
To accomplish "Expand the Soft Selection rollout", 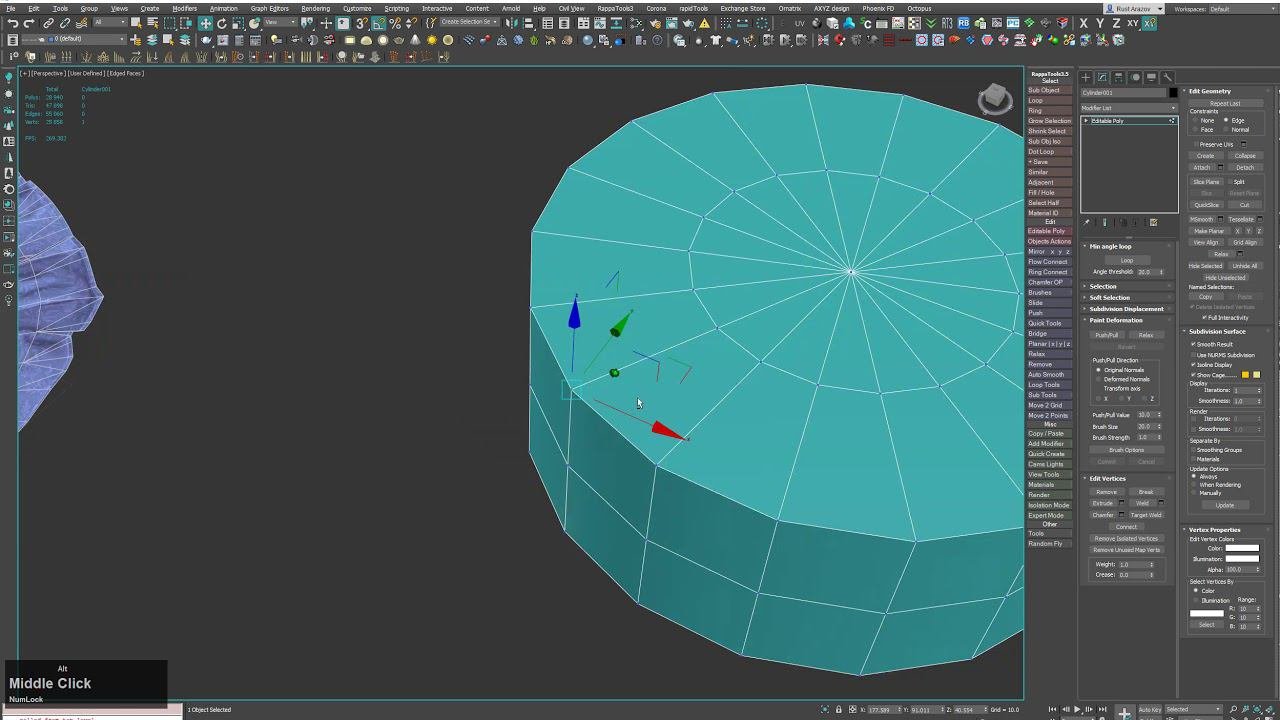I will tap(1109, 298).
